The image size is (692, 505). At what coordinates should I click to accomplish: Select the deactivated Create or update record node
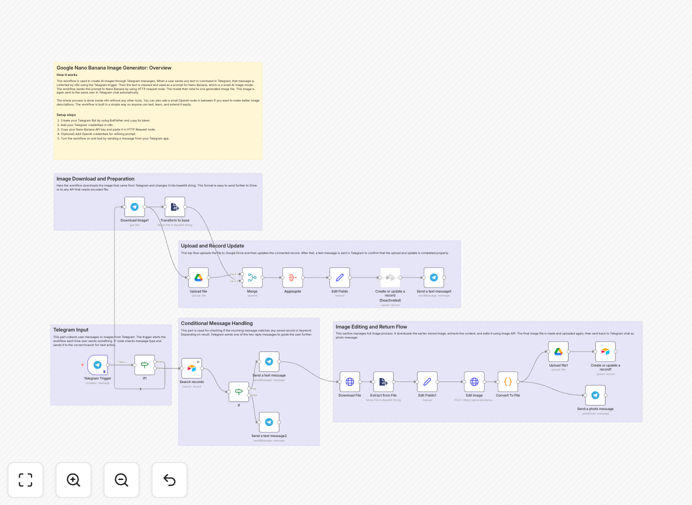(390, 278)
